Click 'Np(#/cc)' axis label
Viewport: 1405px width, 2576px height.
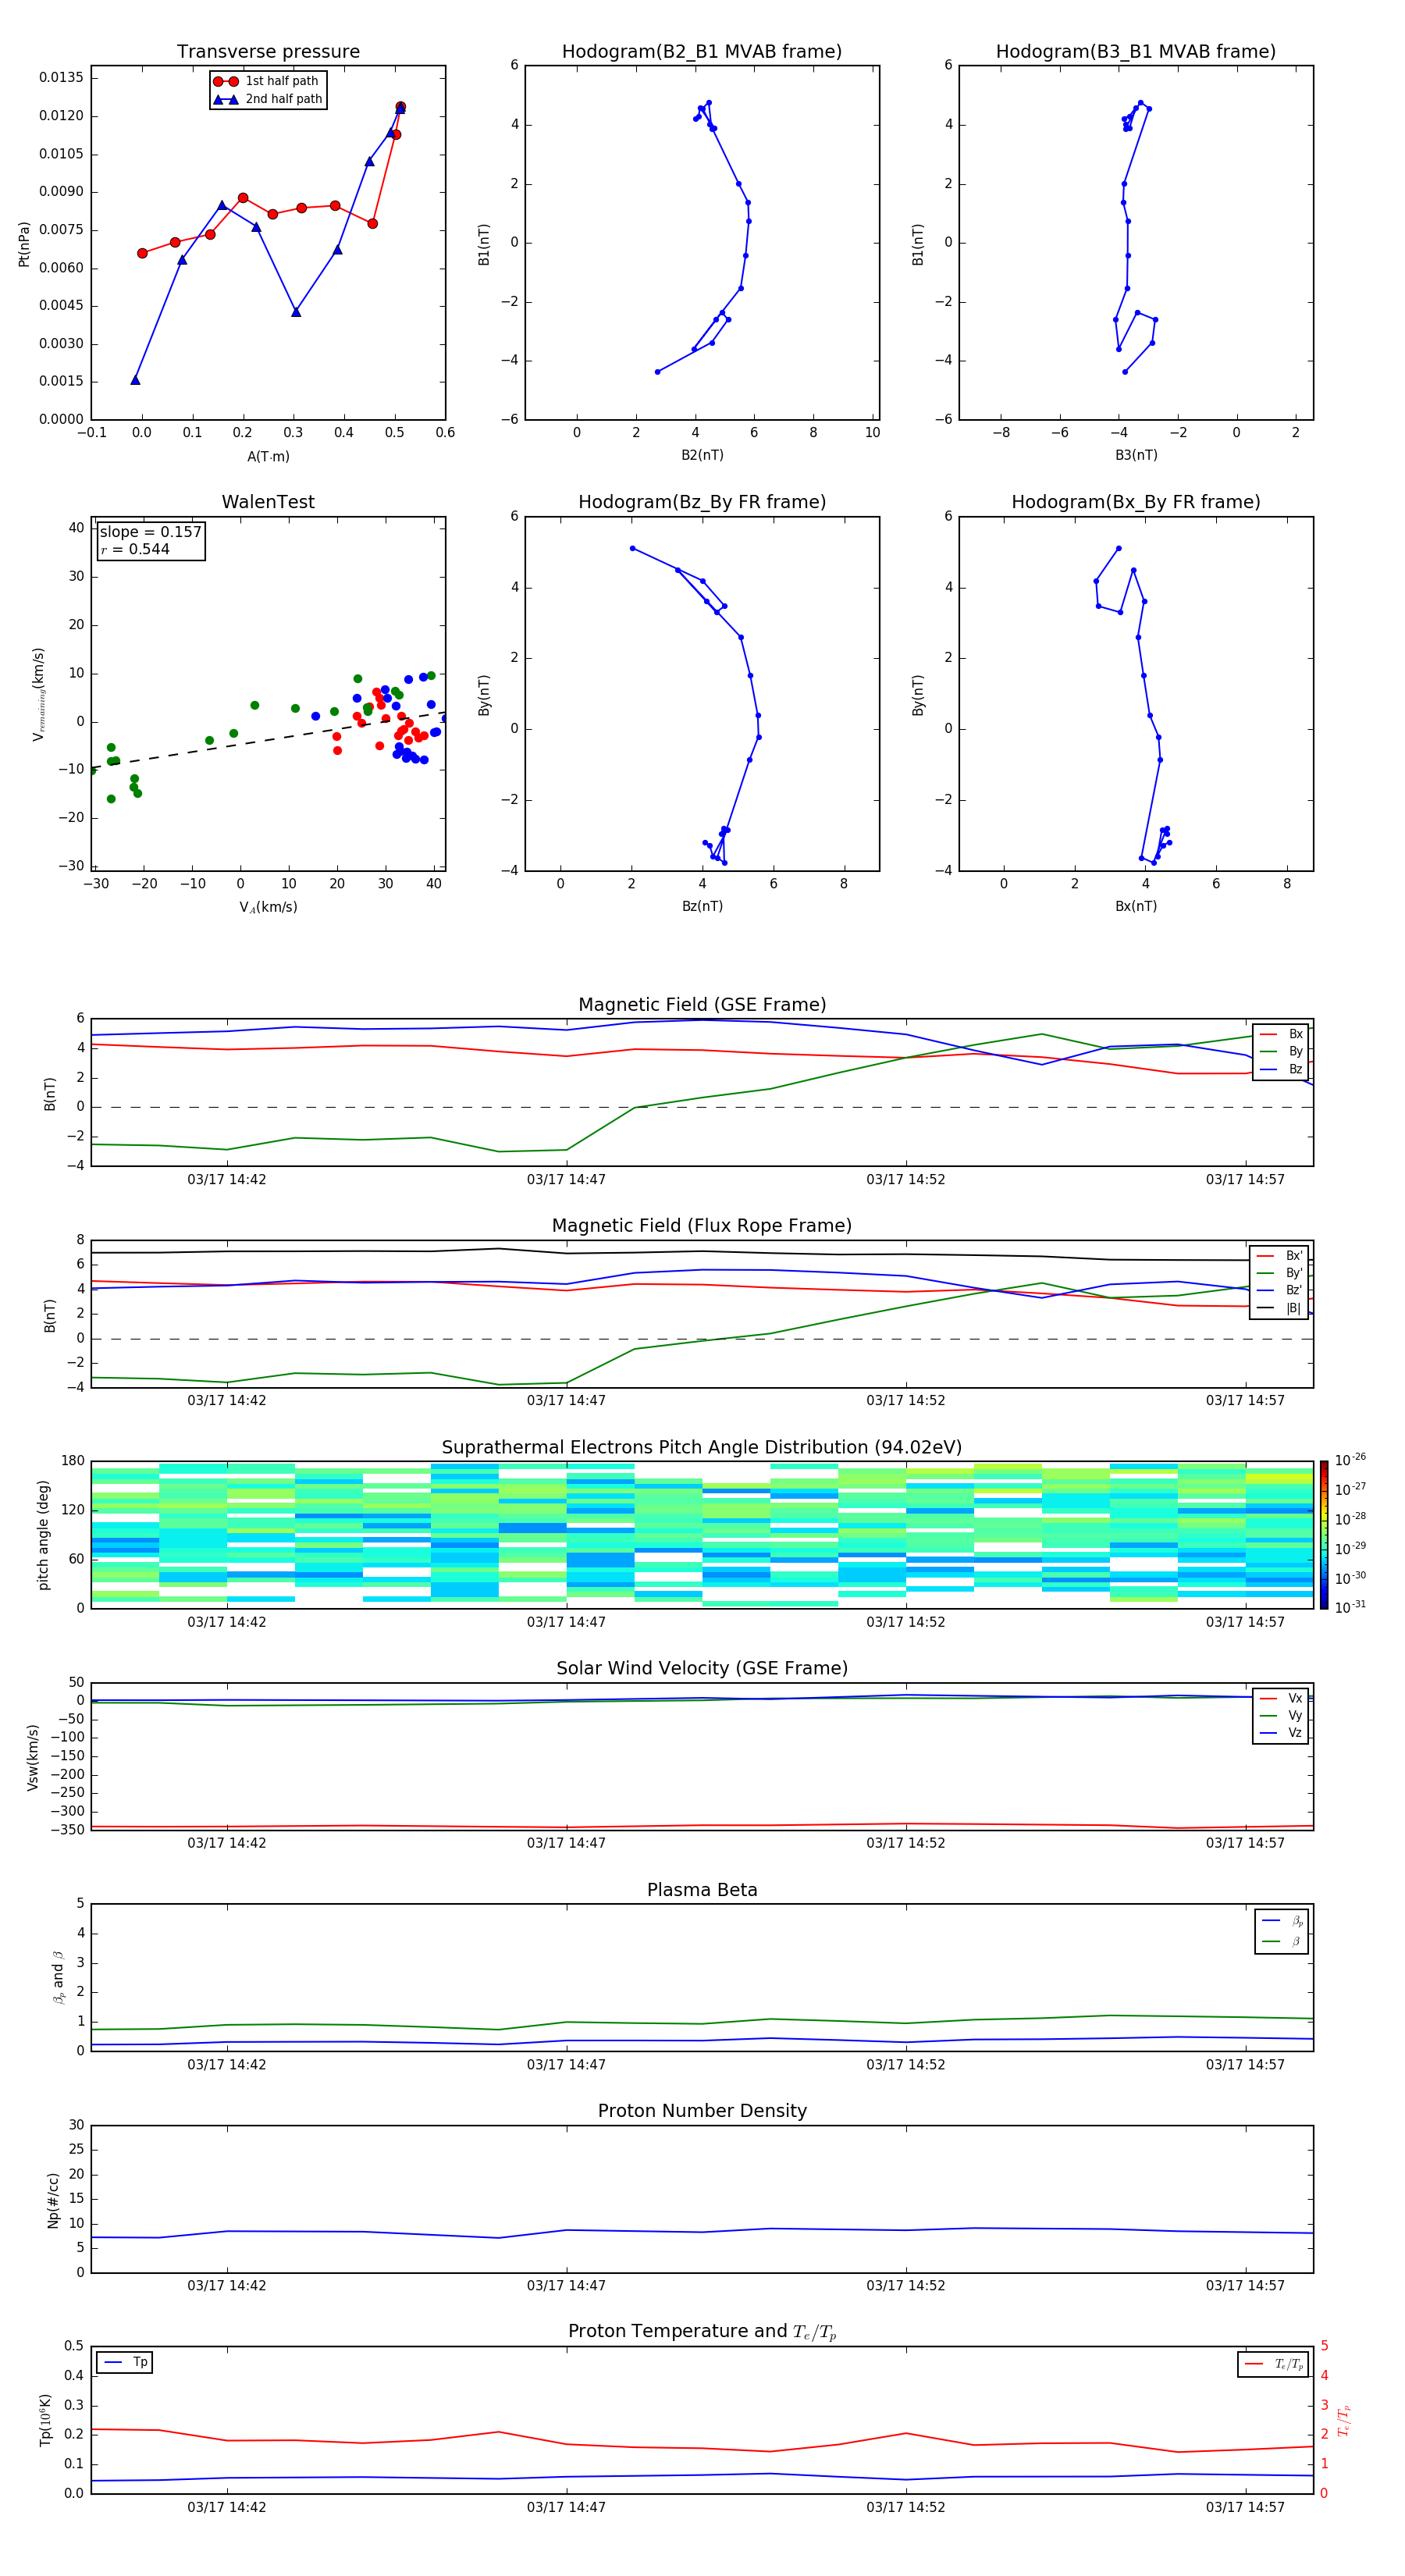pyautogui.click(x=53, y=2199)
